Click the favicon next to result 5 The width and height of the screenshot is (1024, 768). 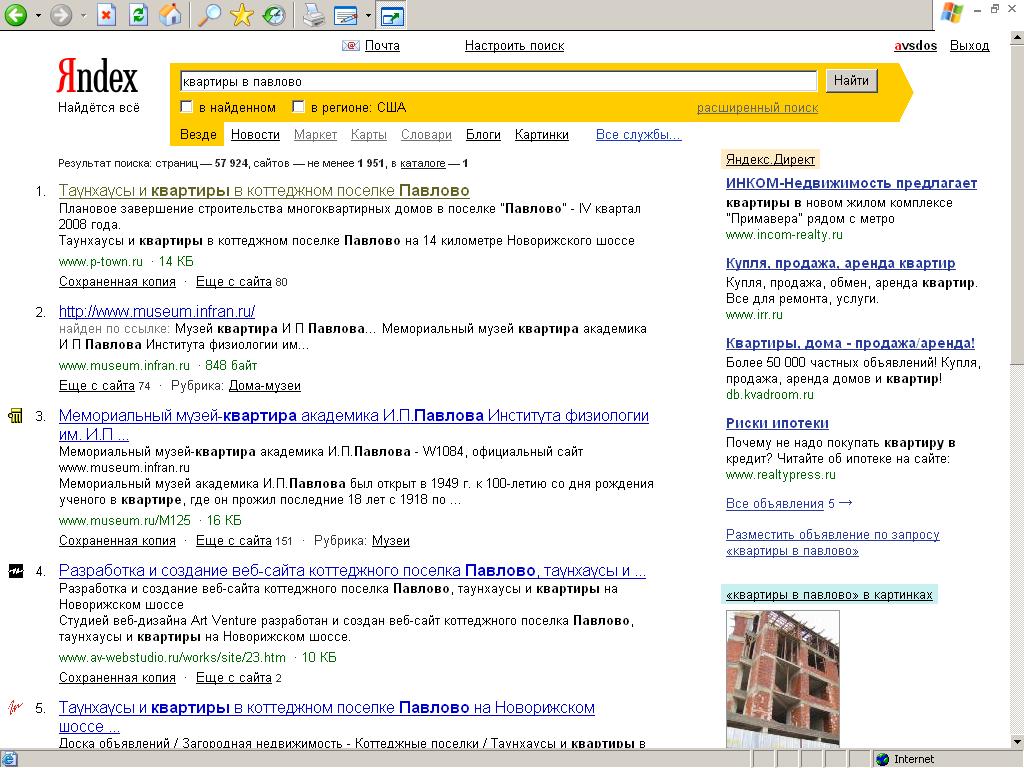point(16,707)
